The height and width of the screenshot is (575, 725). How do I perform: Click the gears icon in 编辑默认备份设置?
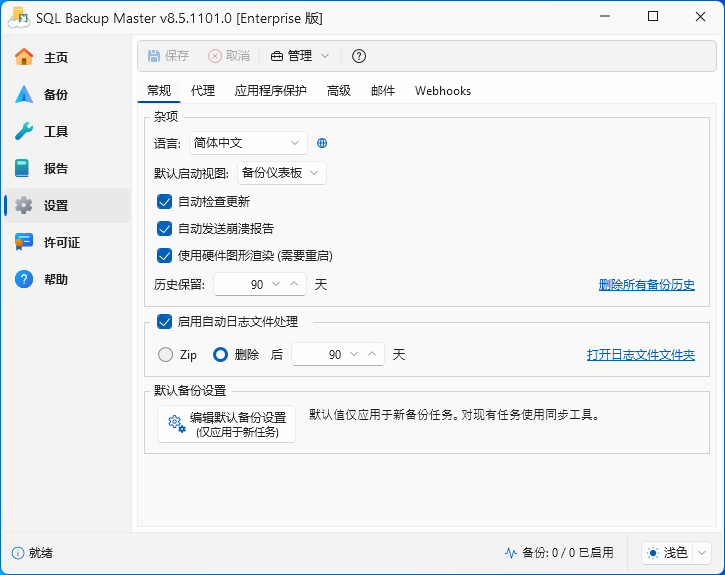tap(177, 424)
